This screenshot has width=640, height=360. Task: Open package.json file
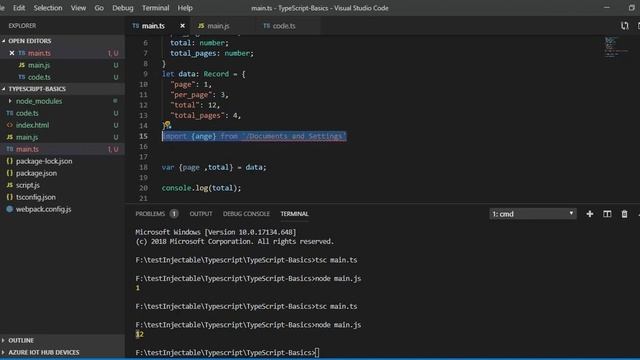click(x=36, y=173)
